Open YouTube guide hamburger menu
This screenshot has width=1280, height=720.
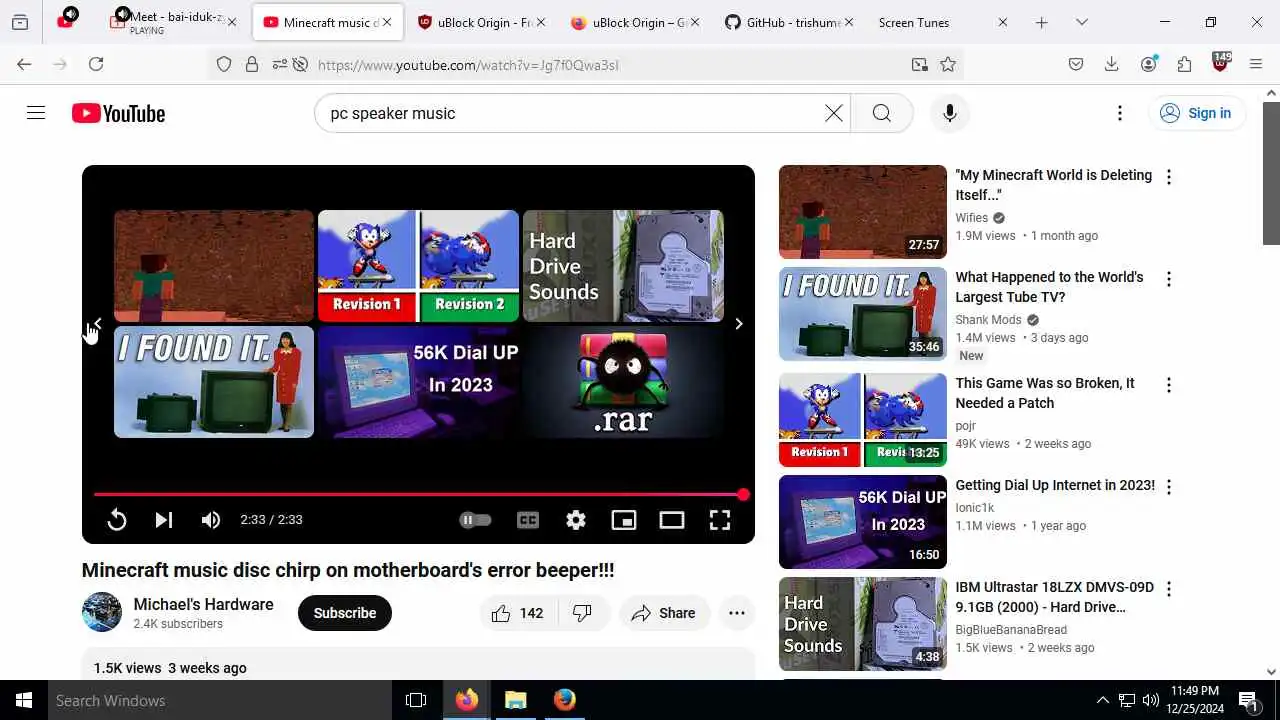coord(36,113)
